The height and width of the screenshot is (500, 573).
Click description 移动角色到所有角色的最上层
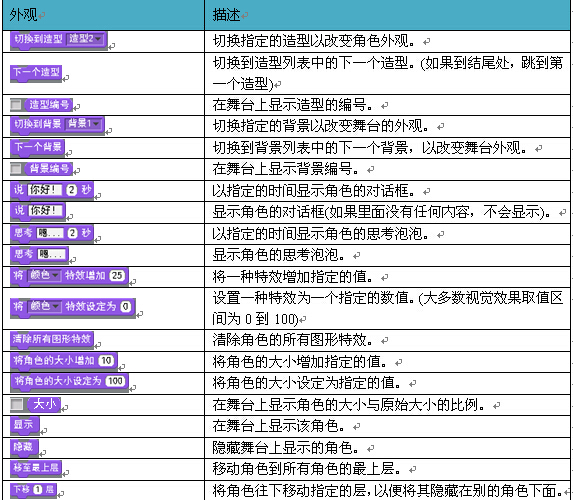[307, 469]
